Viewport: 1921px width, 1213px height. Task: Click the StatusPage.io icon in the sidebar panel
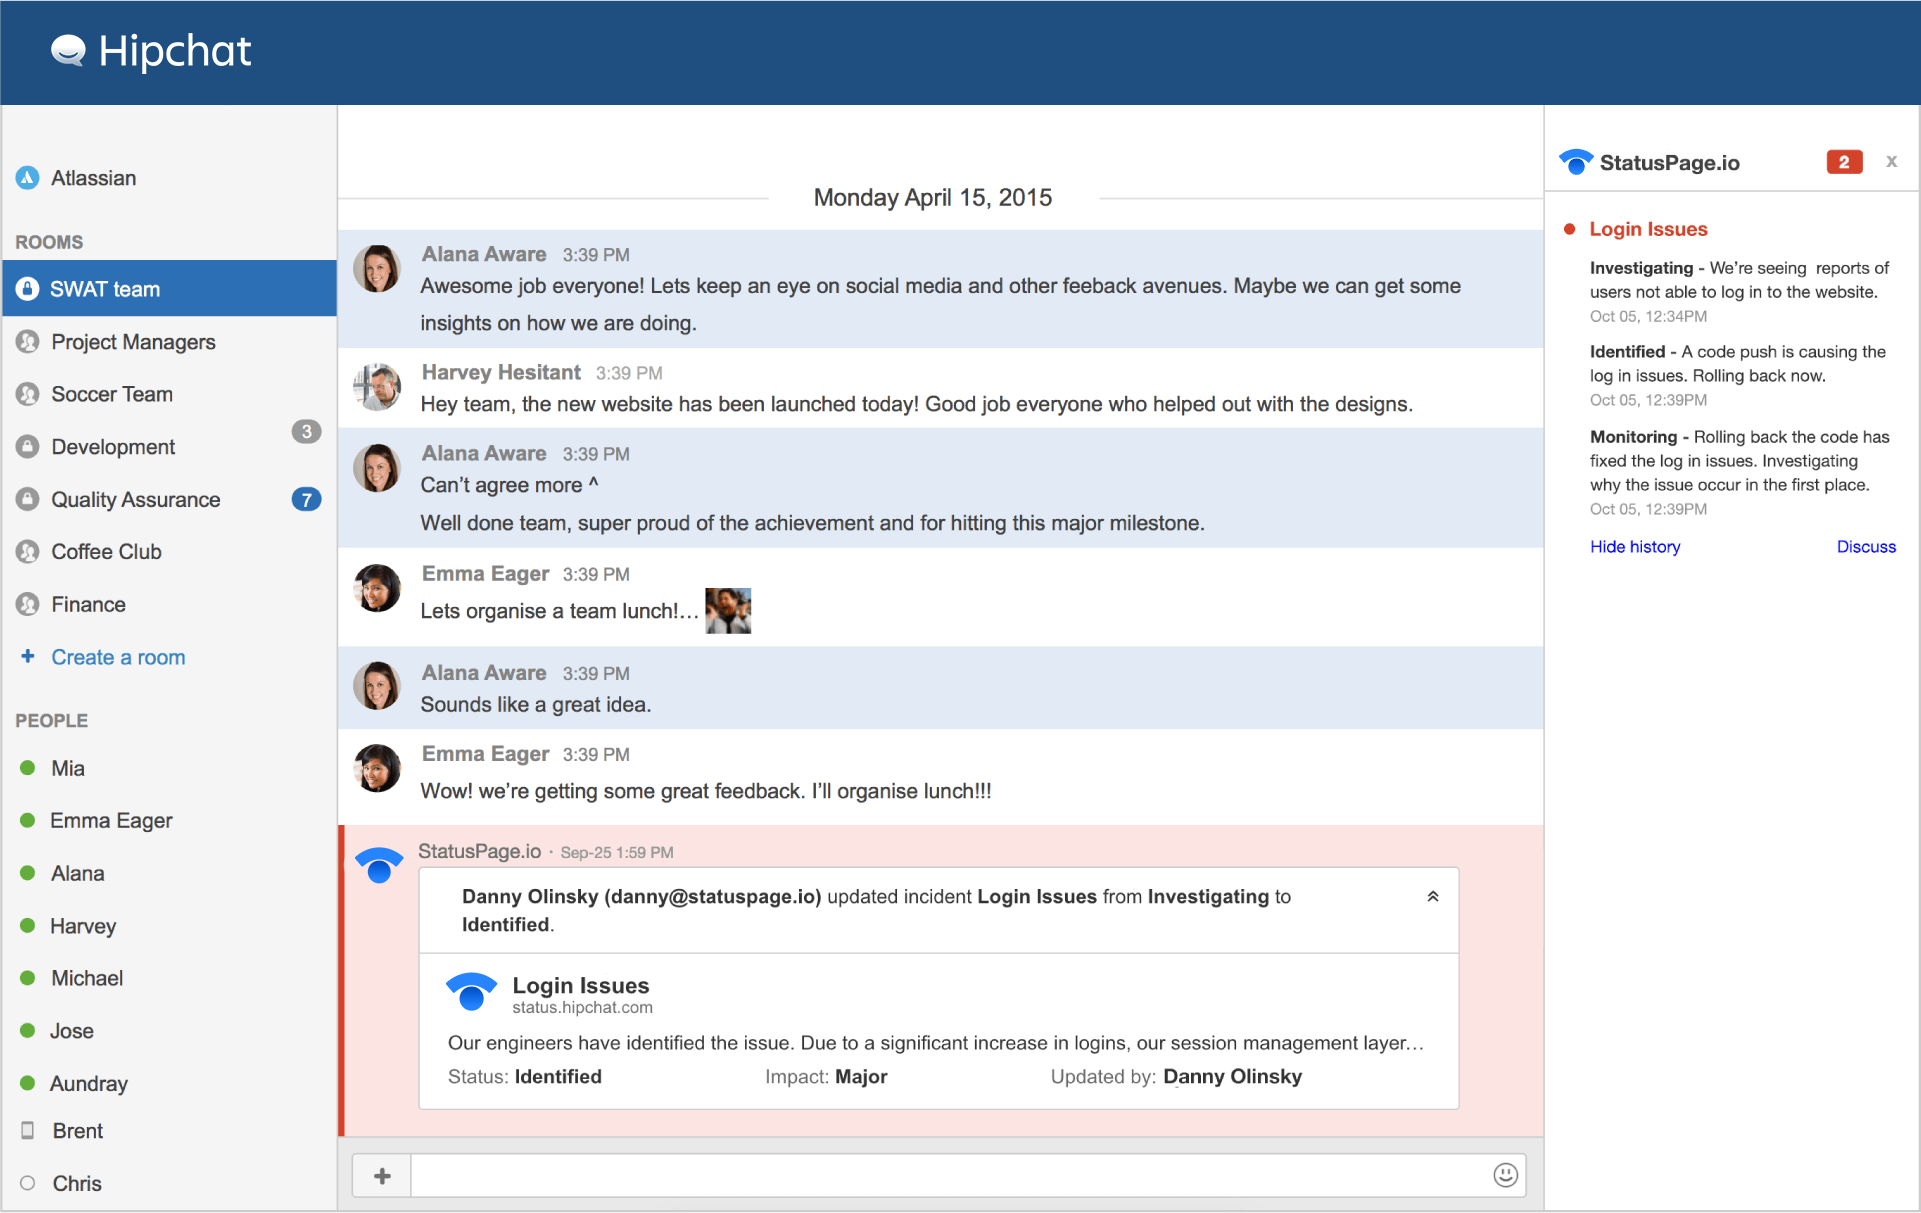coord(1575,161)
